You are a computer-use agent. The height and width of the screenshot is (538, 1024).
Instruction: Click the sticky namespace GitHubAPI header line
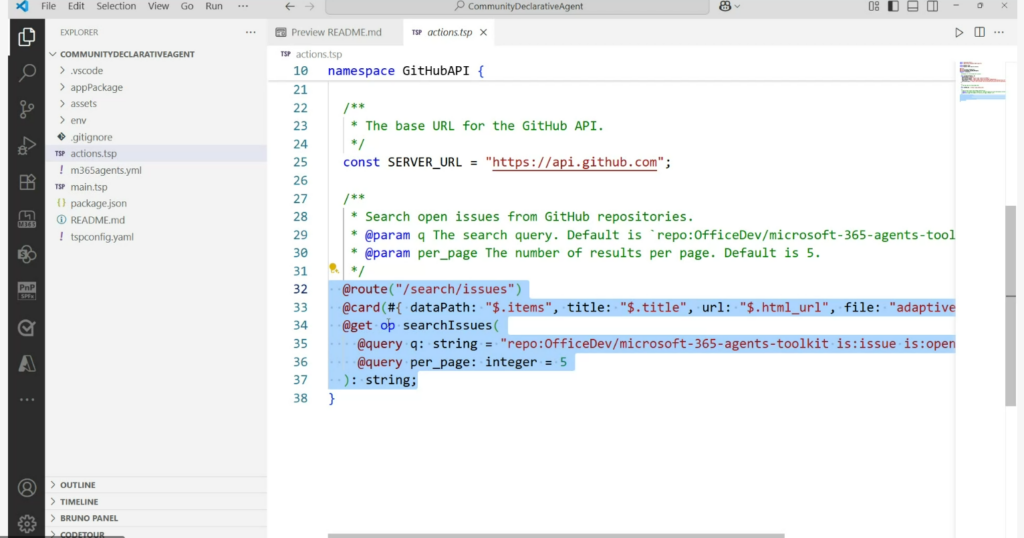(613, 71)
